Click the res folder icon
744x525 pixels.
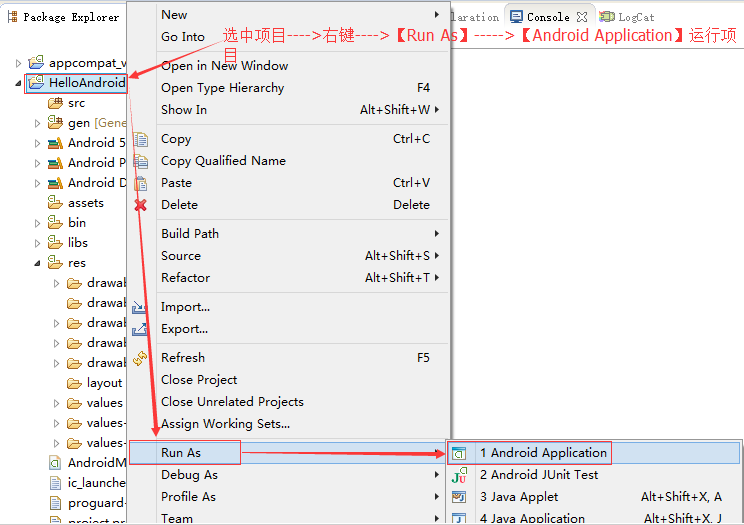[55, 262]
